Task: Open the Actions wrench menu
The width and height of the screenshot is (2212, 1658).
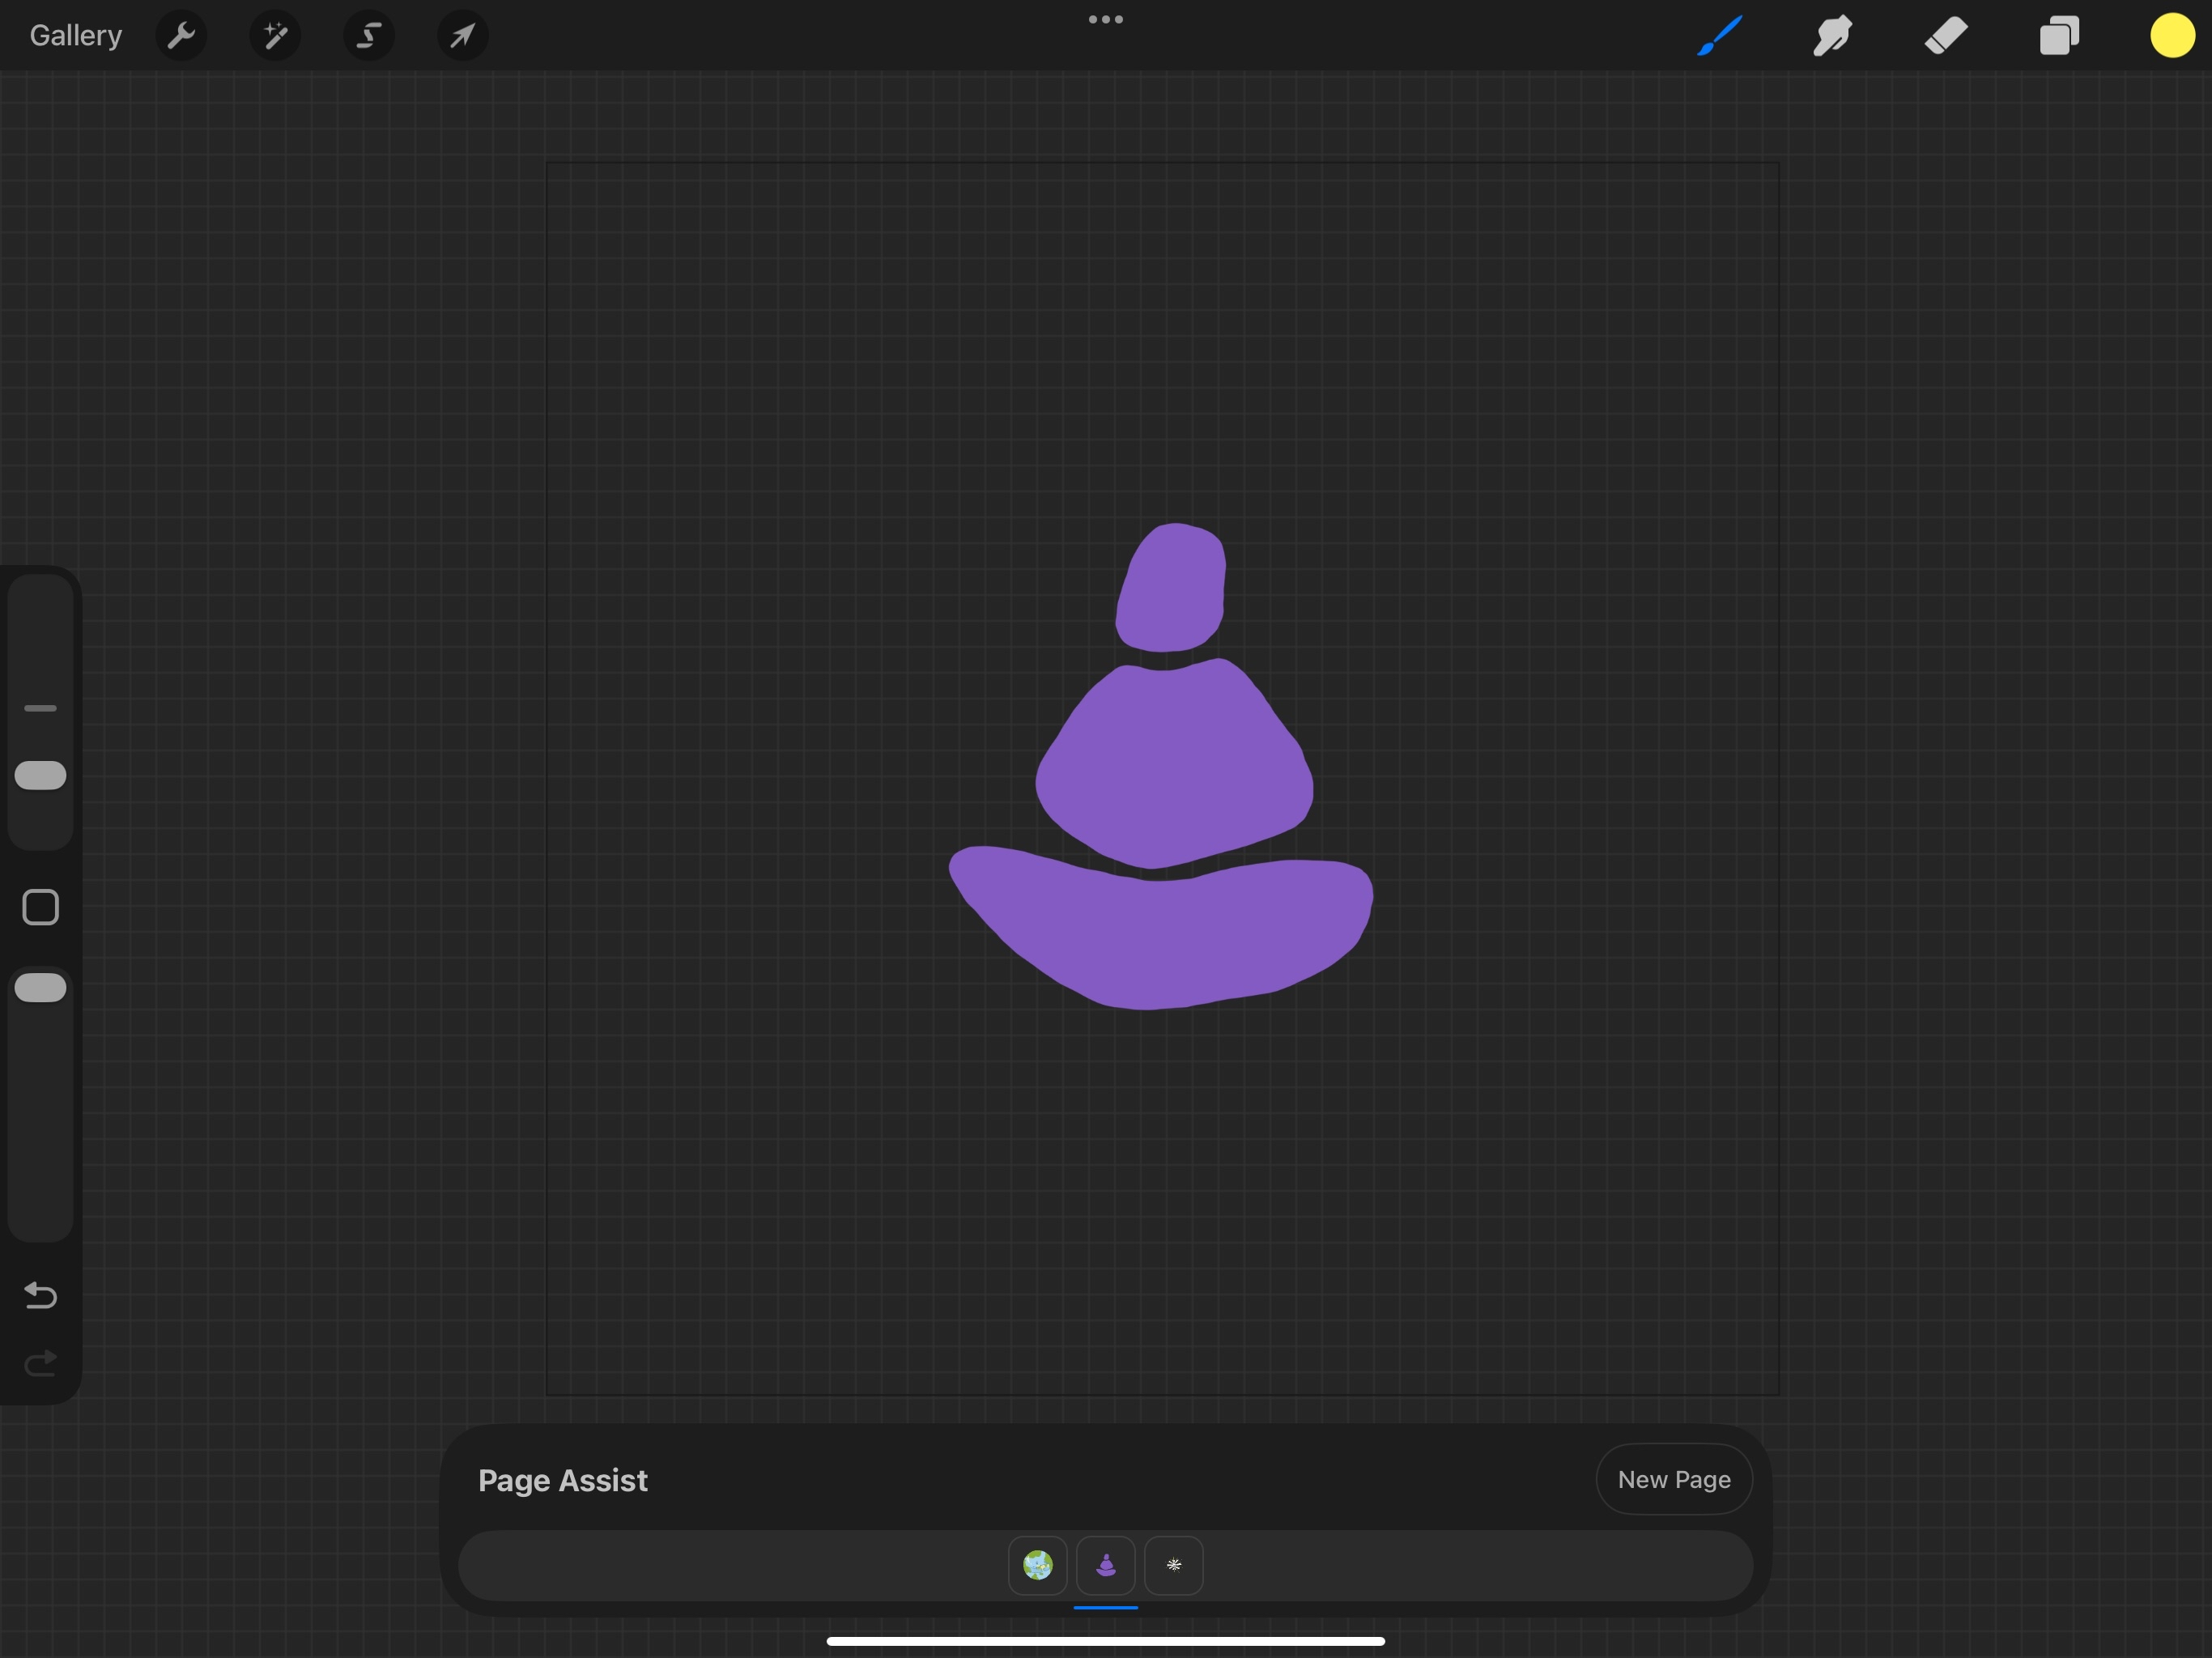Action: (181, 36)
